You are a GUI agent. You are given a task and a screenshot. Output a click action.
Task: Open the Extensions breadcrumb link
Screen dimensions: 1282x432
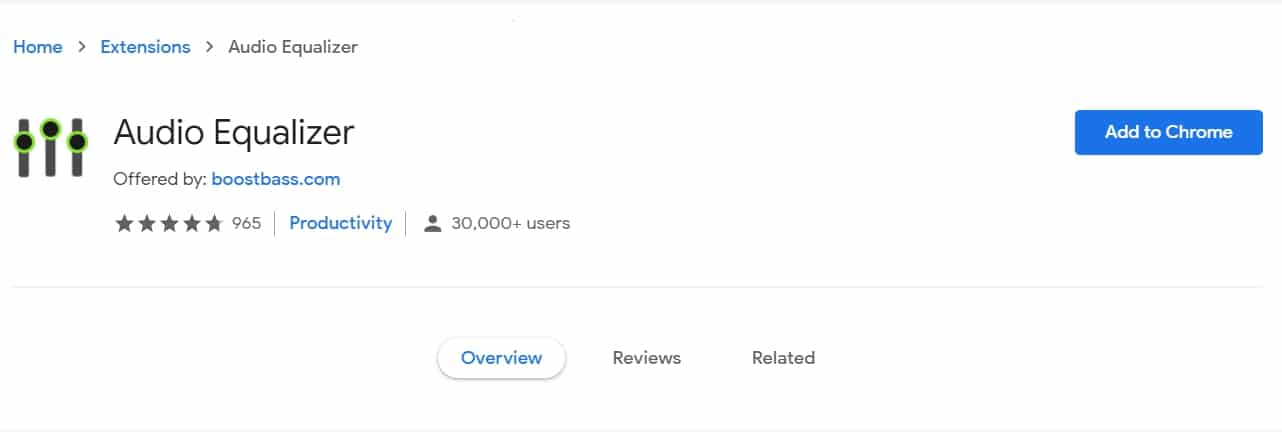coord(145,47)
